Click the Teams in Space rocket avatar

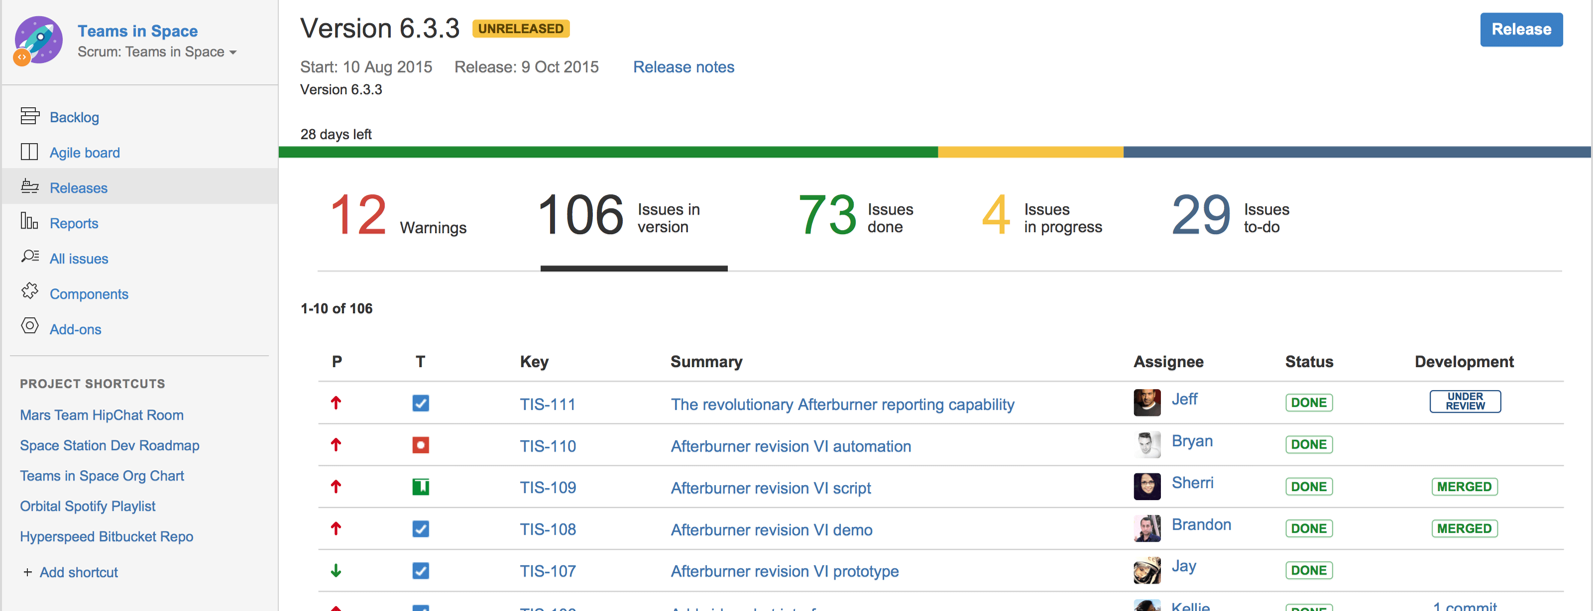[38, 41]
